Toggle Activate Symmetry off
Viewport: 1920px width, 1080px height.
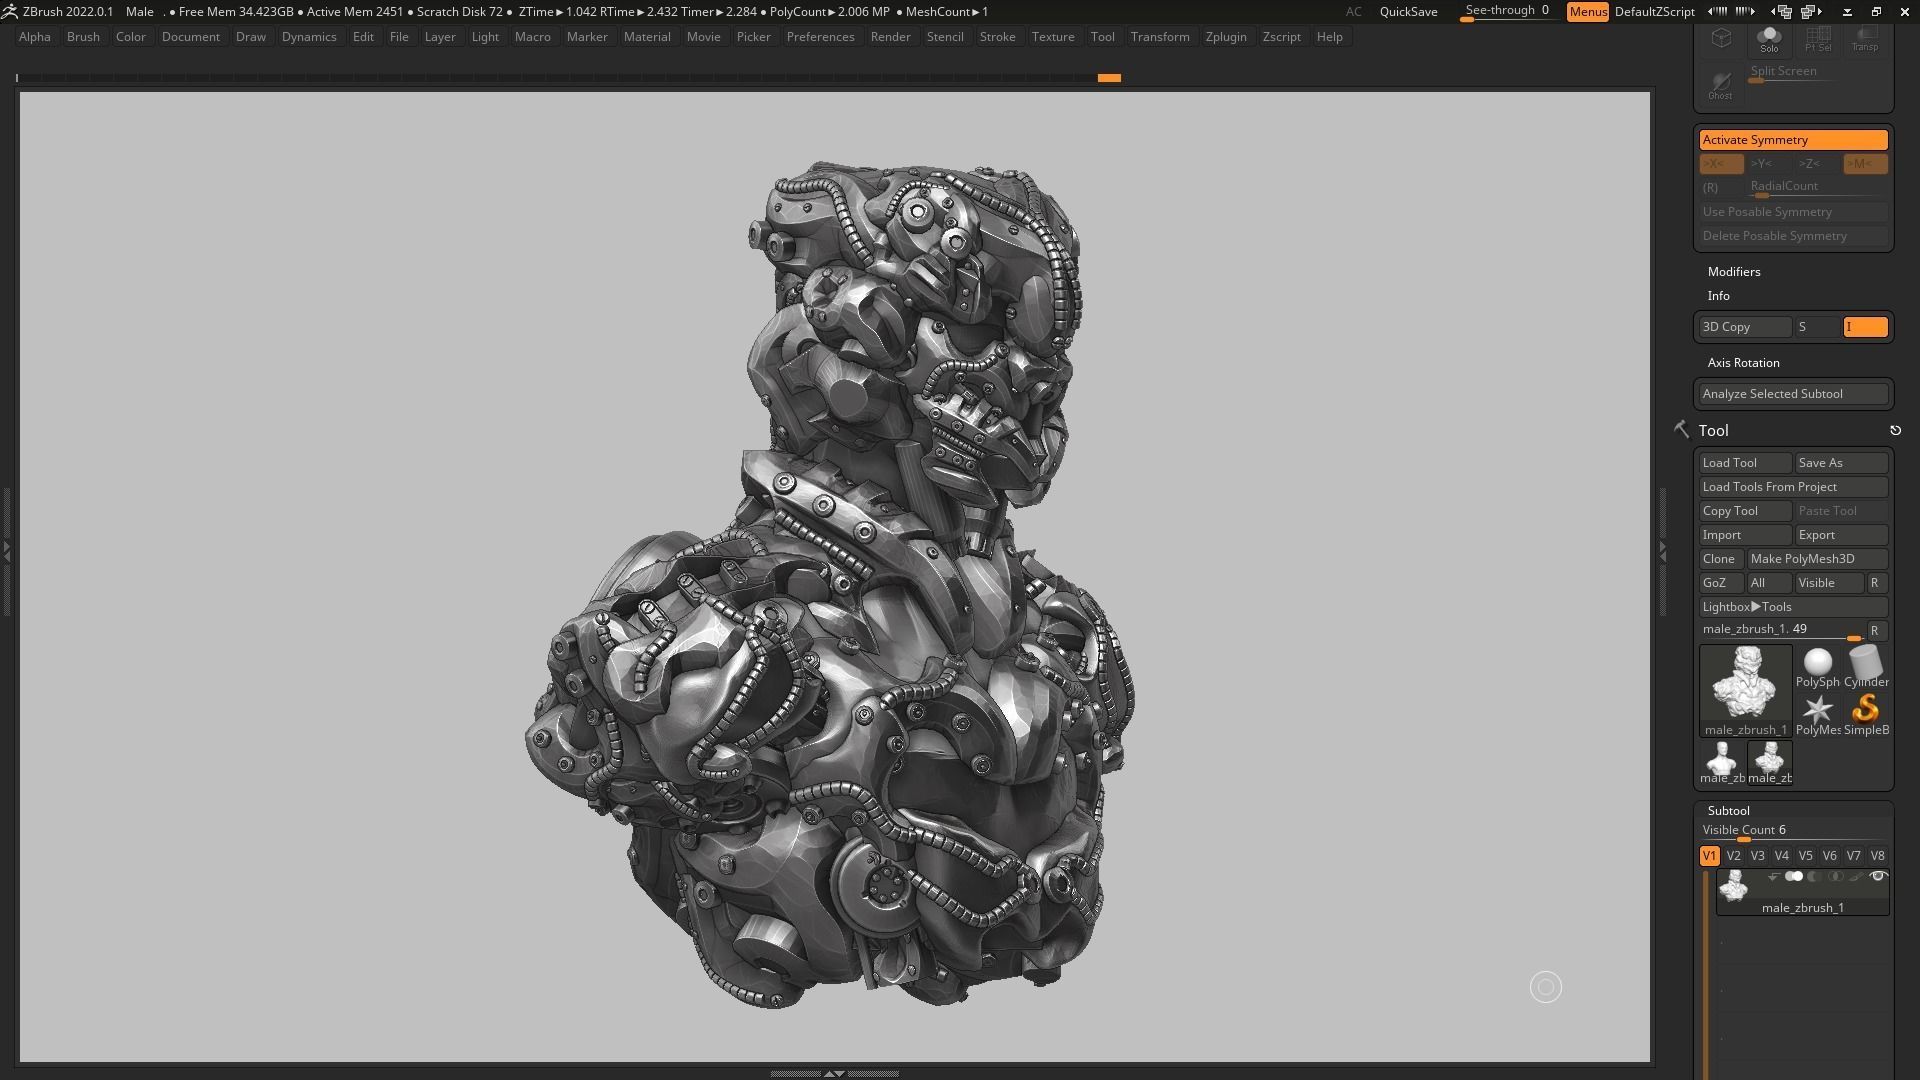point(1793,140)
